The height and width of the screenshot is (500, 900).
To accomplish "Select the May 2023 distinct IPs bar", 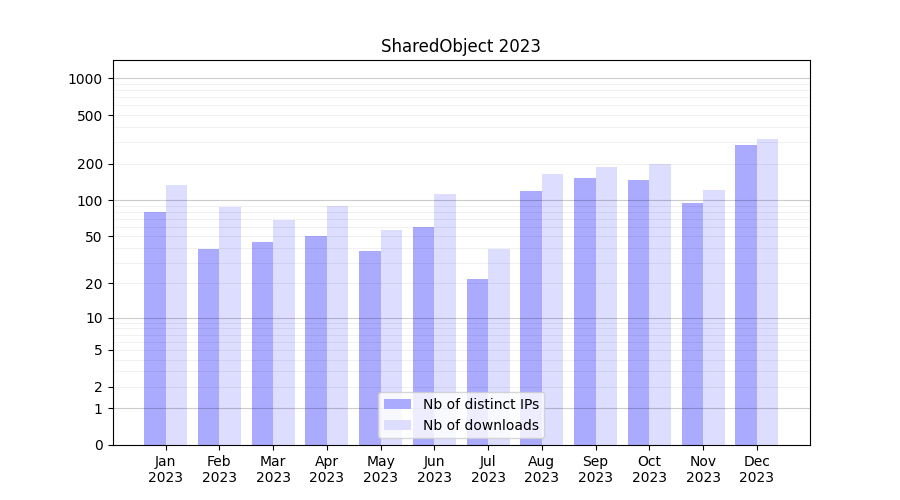I will tap(370, 348).
